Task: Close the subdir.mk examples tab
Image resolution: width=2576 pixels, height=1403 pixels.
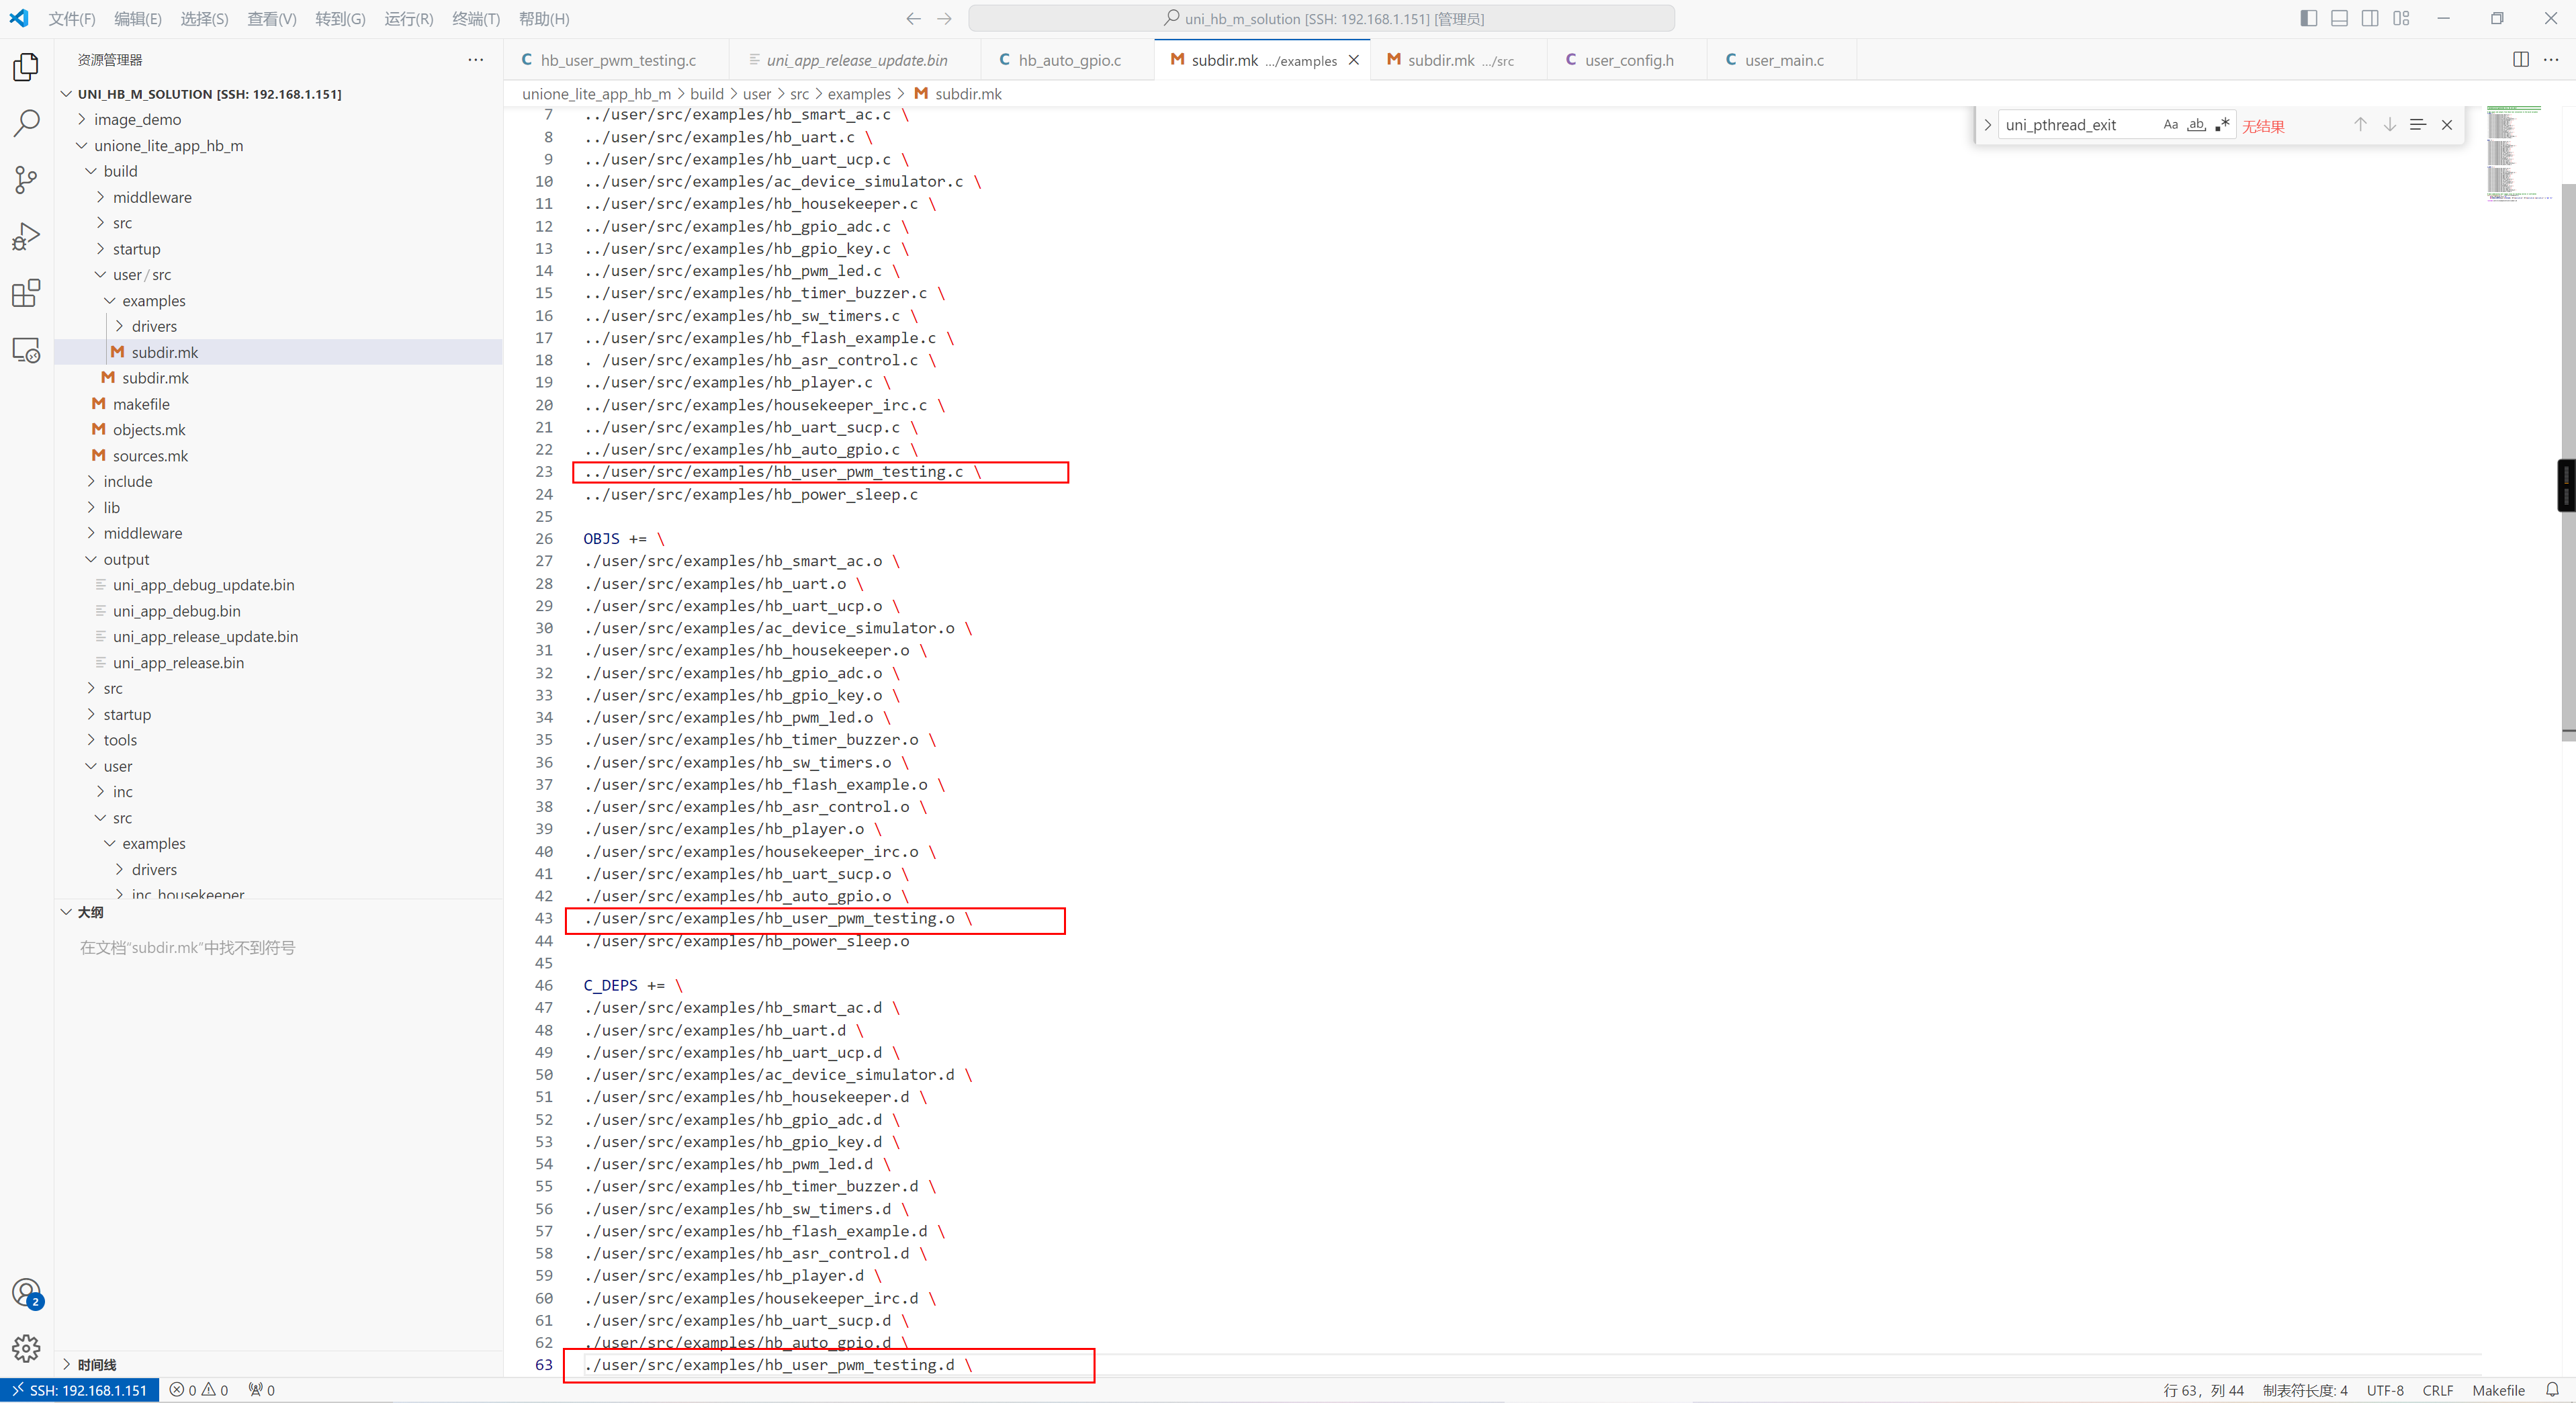Action: (x=1353, y=60)
